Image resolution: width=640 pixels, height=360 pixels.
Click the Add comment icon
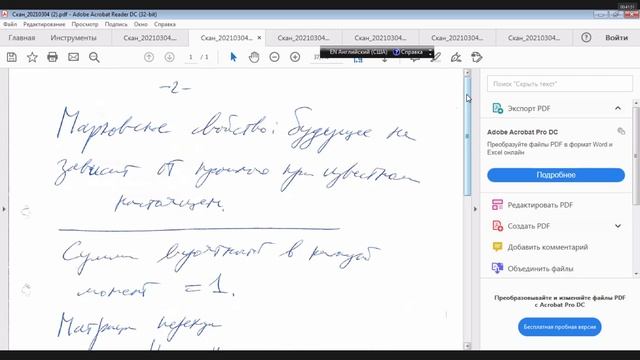497,247
